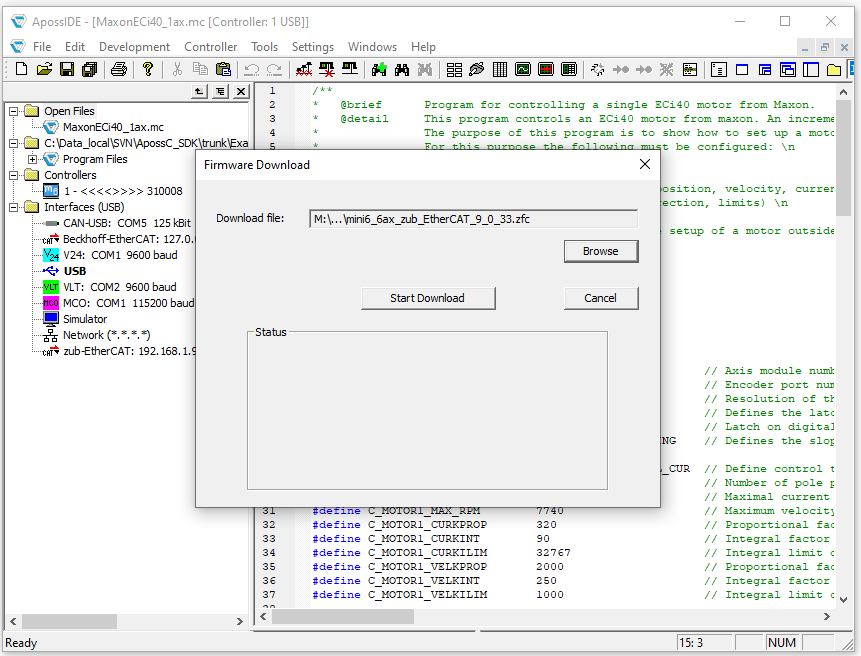Open the File menu
The width and height of the screenshot is (861, 656).
coord(42,47)
